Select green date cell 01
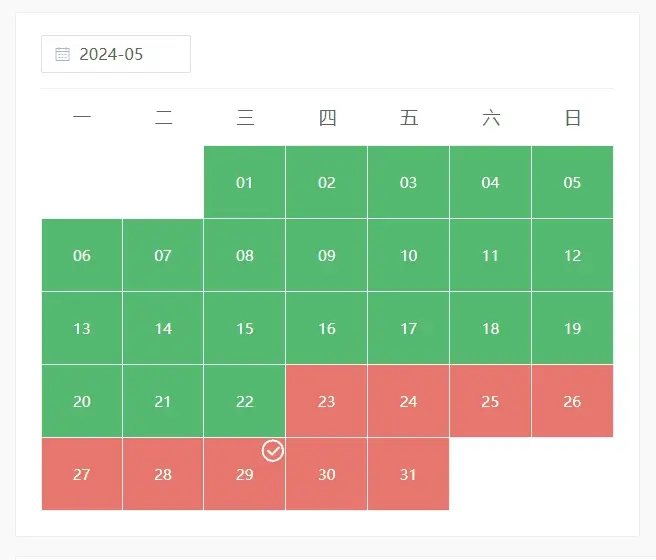Screen dimensions: 656x560 [245, 182]
